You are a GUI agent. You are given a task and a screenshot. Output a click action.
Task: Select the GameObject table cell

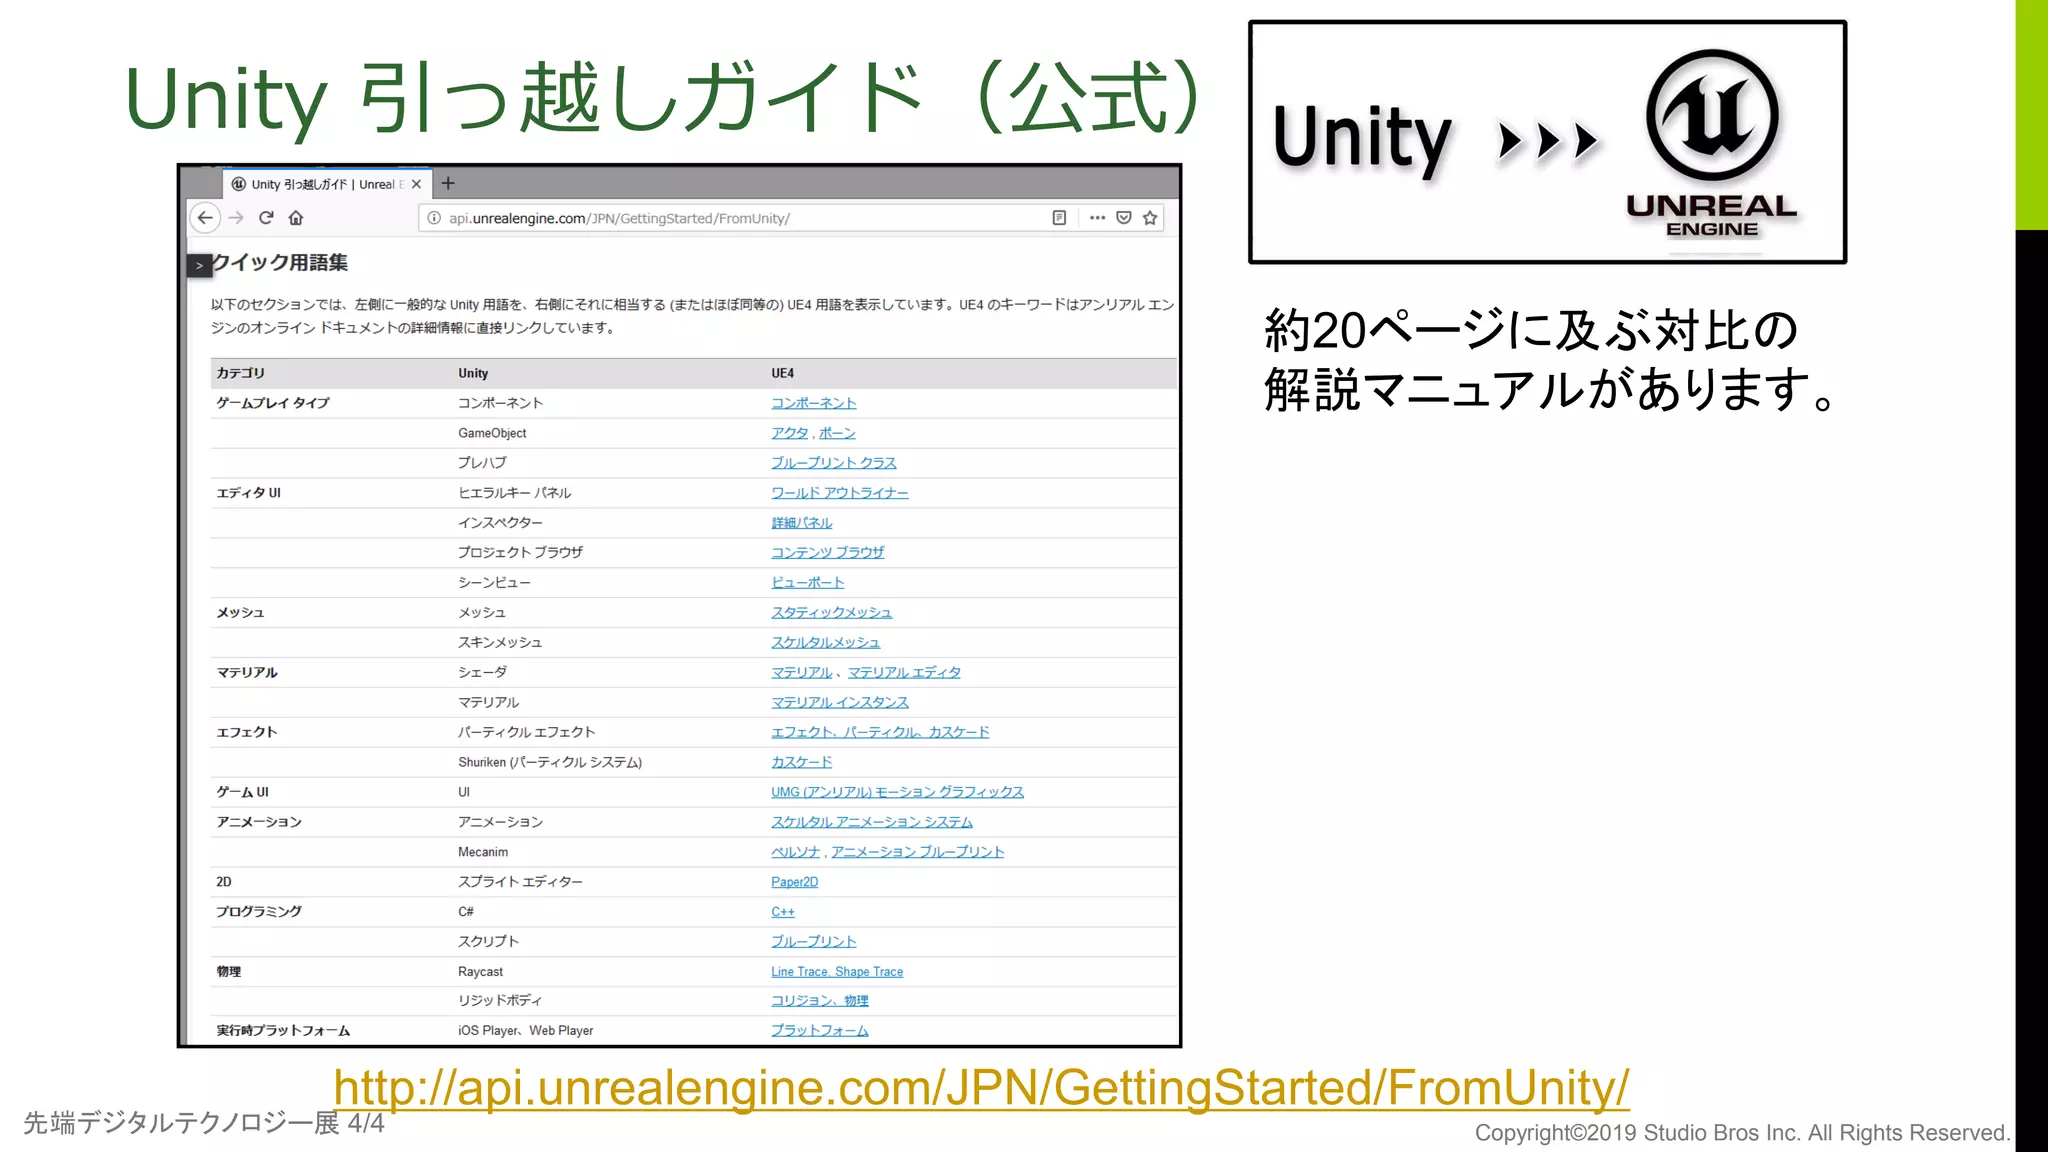tap(492, 433)
